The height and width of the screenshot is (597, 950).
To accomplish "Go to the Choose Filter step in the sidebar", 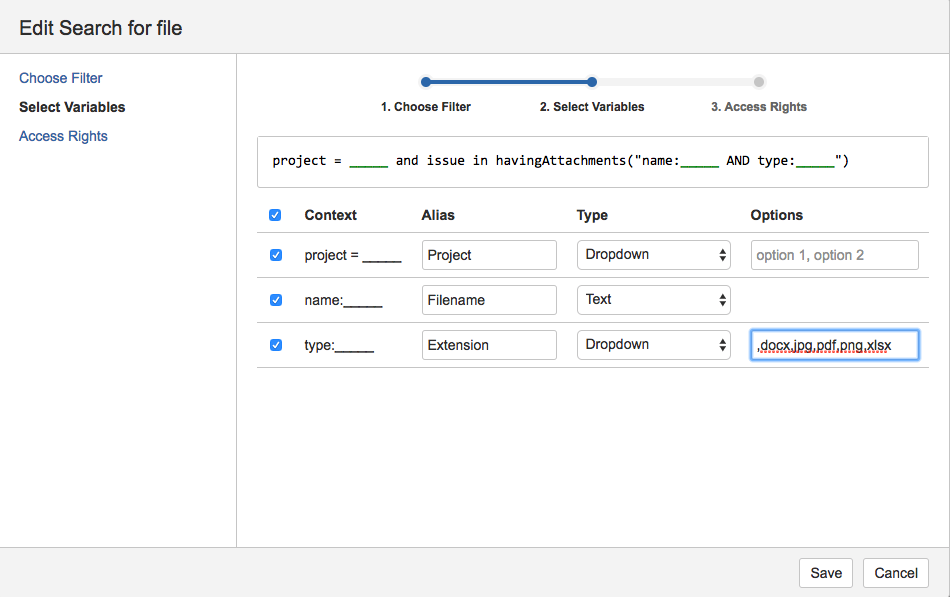I will (60, 78).
